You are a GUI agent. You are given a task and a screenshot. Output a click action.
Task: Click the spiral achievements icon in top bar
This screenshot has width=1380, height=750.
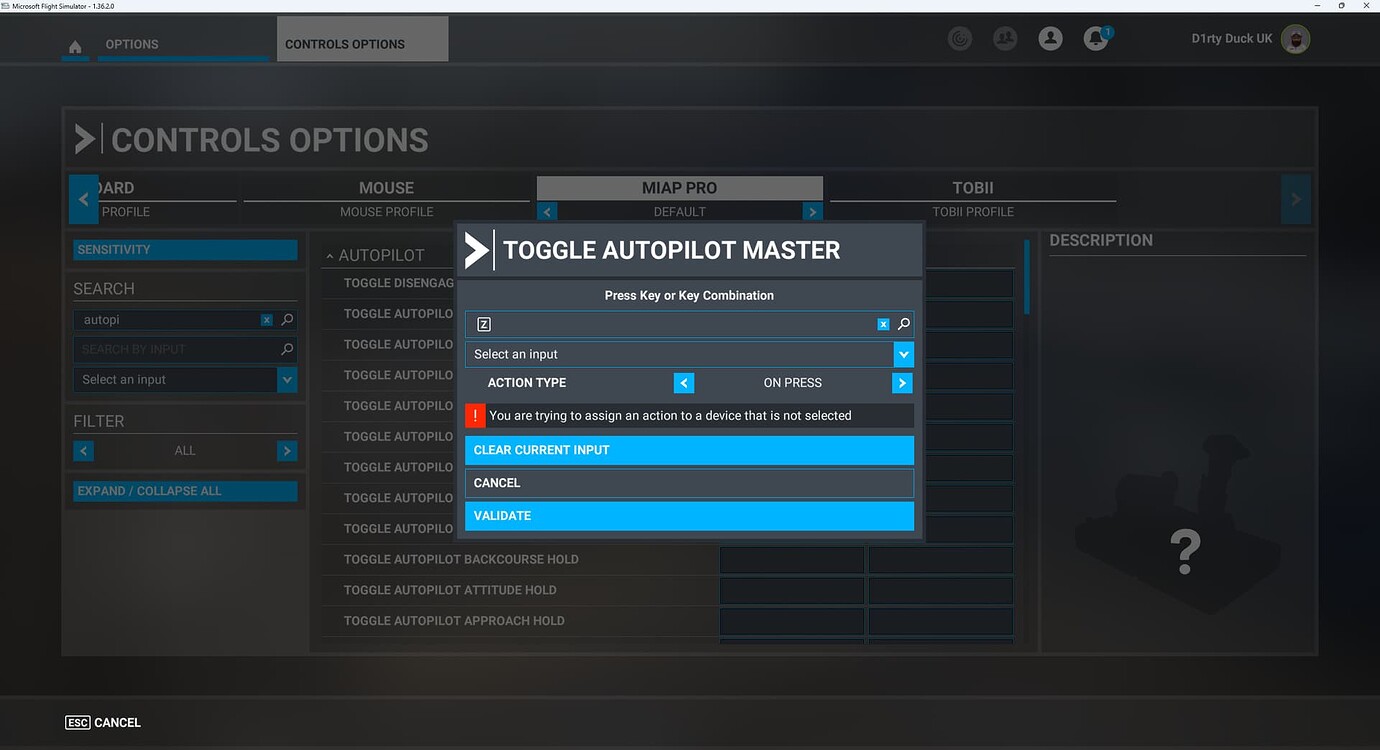tap(960, 38)
